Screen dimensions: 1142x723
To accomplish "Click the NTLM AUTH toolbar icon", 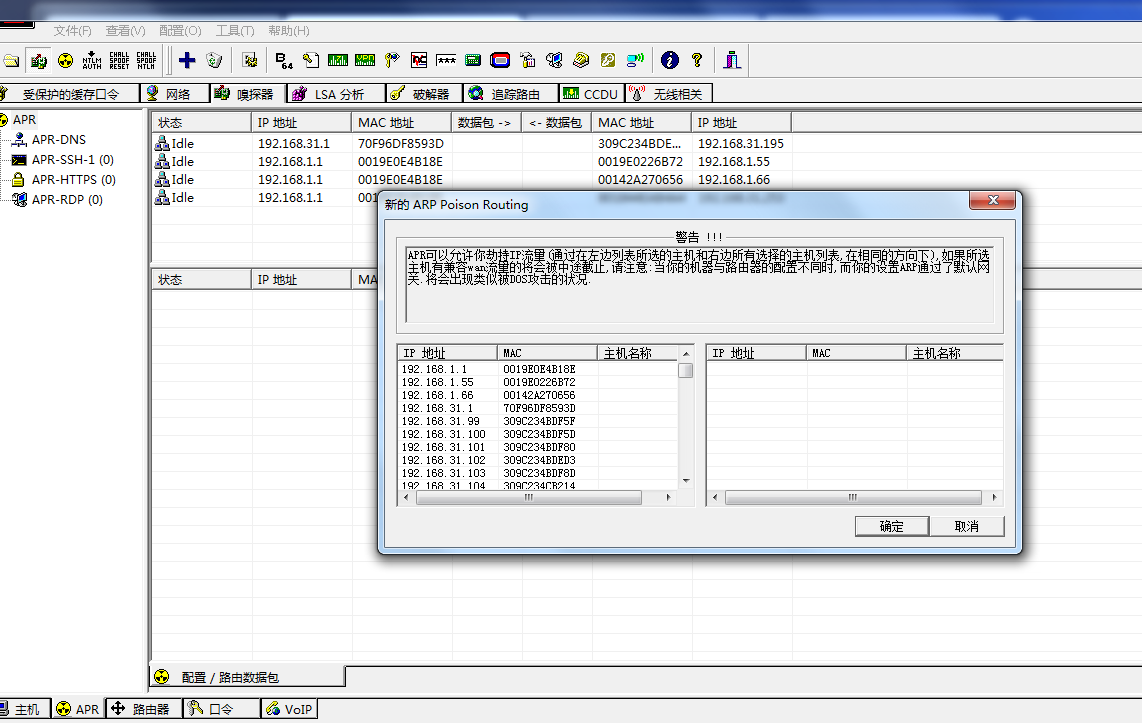I will 92,60.
